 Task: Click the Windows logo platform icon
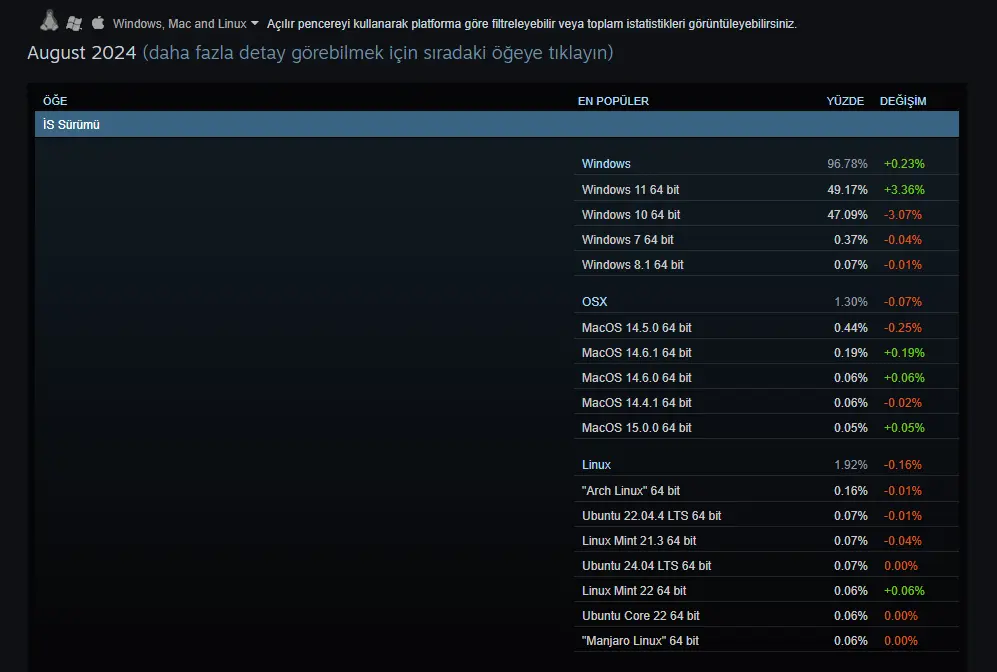[74, 24]
